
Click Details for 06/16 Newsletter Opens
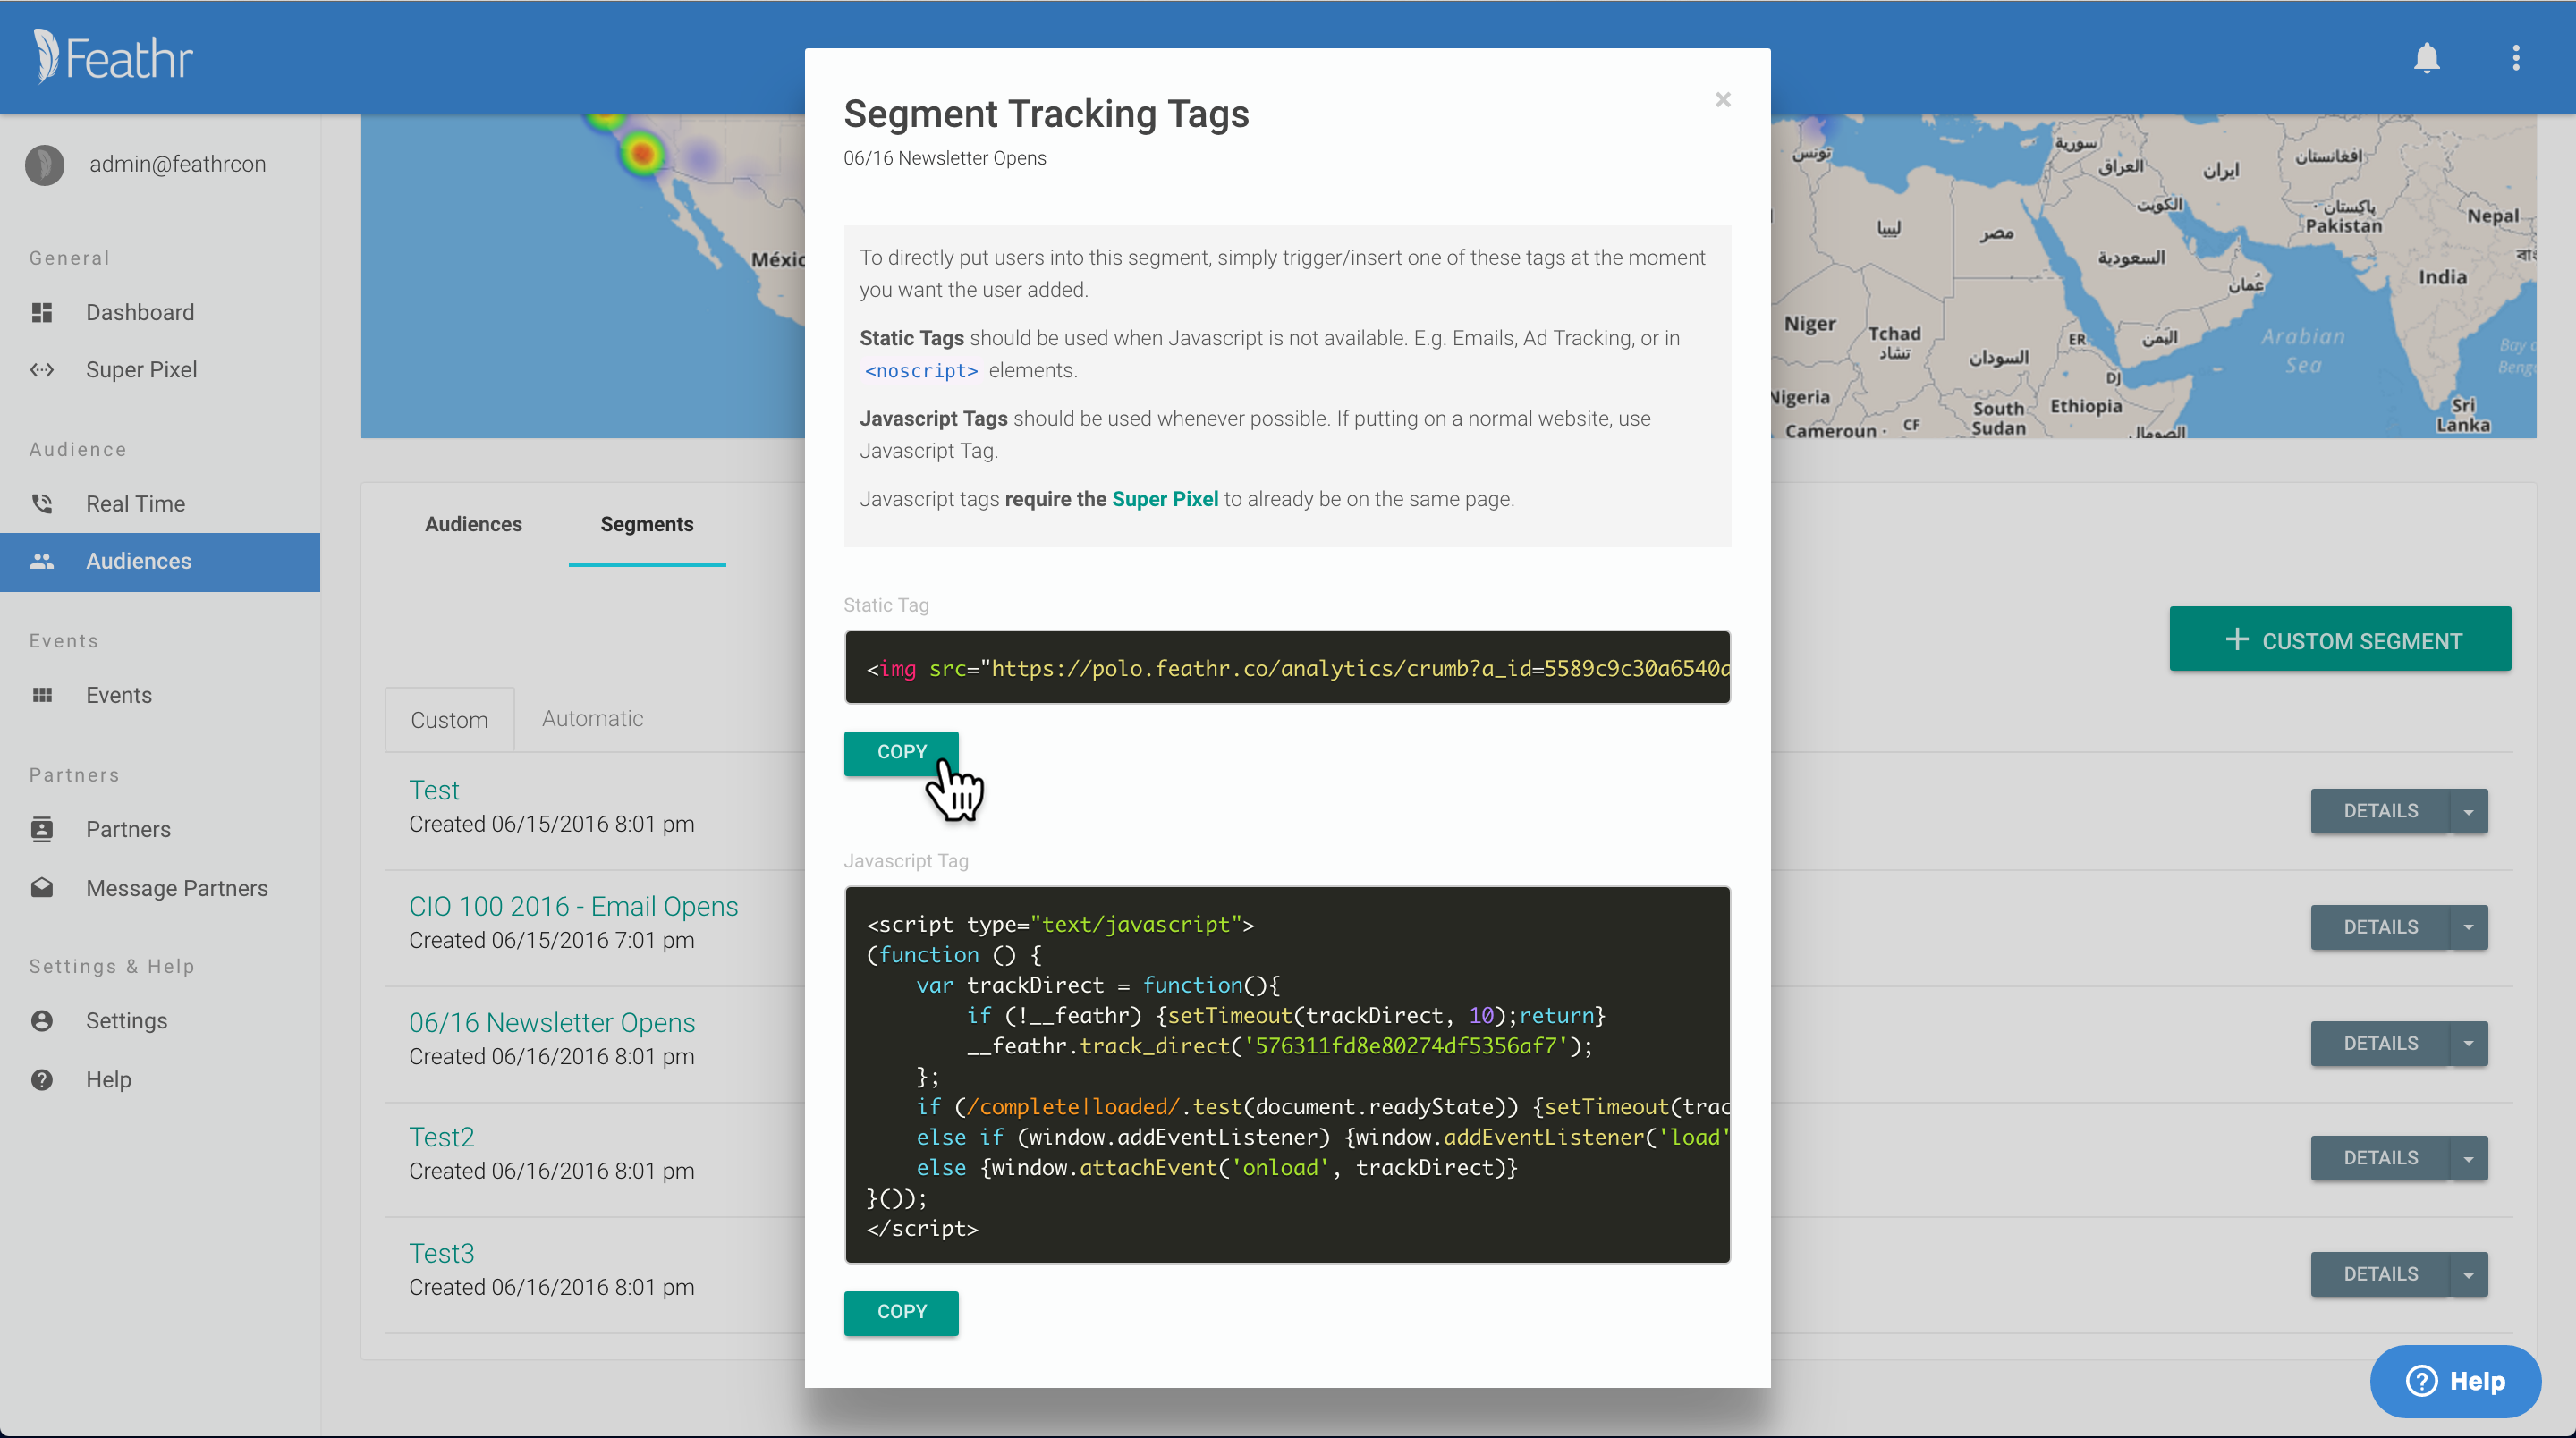pyautogui.click(x=2380, y=1043)
